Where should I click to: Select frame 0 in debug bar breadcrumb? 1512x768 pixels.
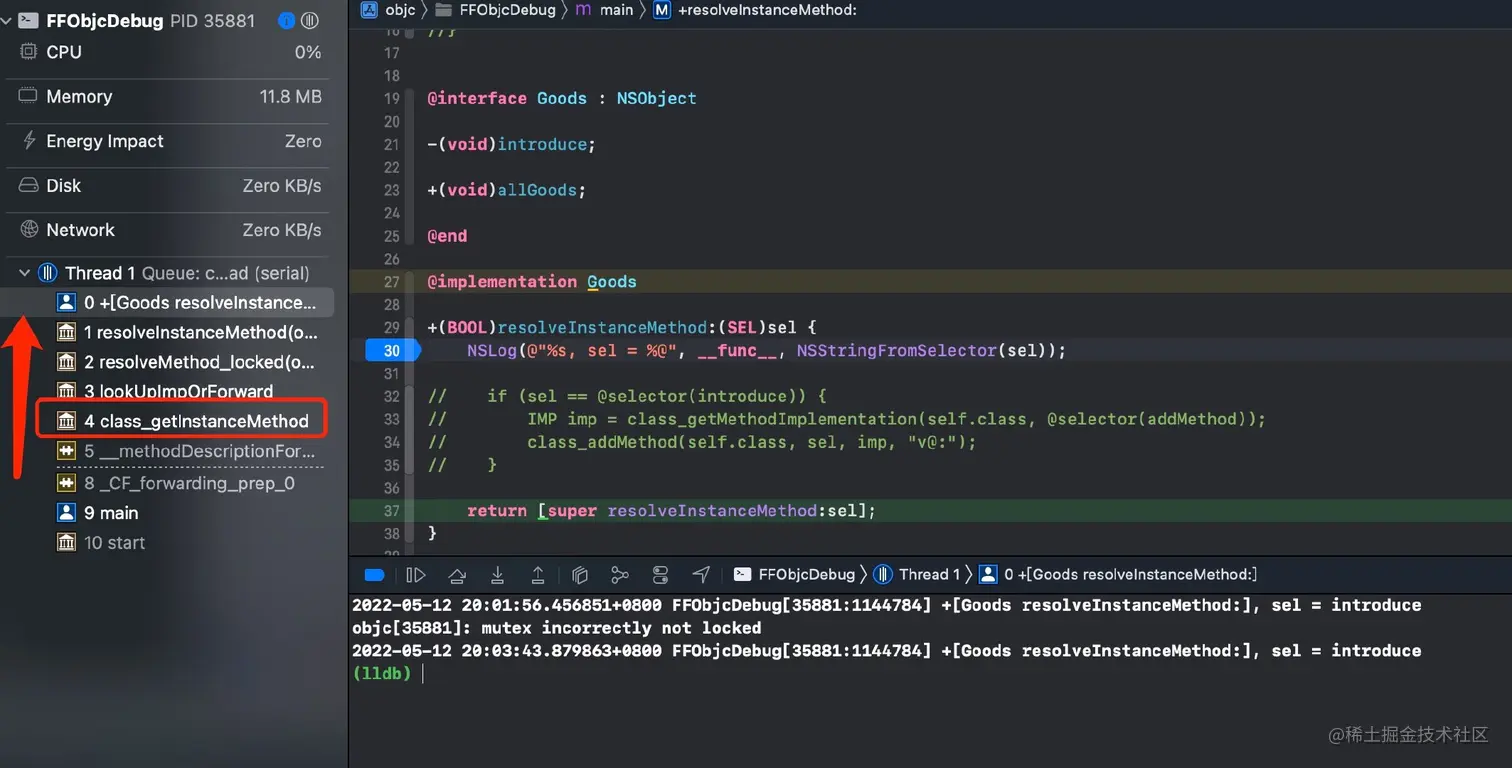click(1118, 575)
